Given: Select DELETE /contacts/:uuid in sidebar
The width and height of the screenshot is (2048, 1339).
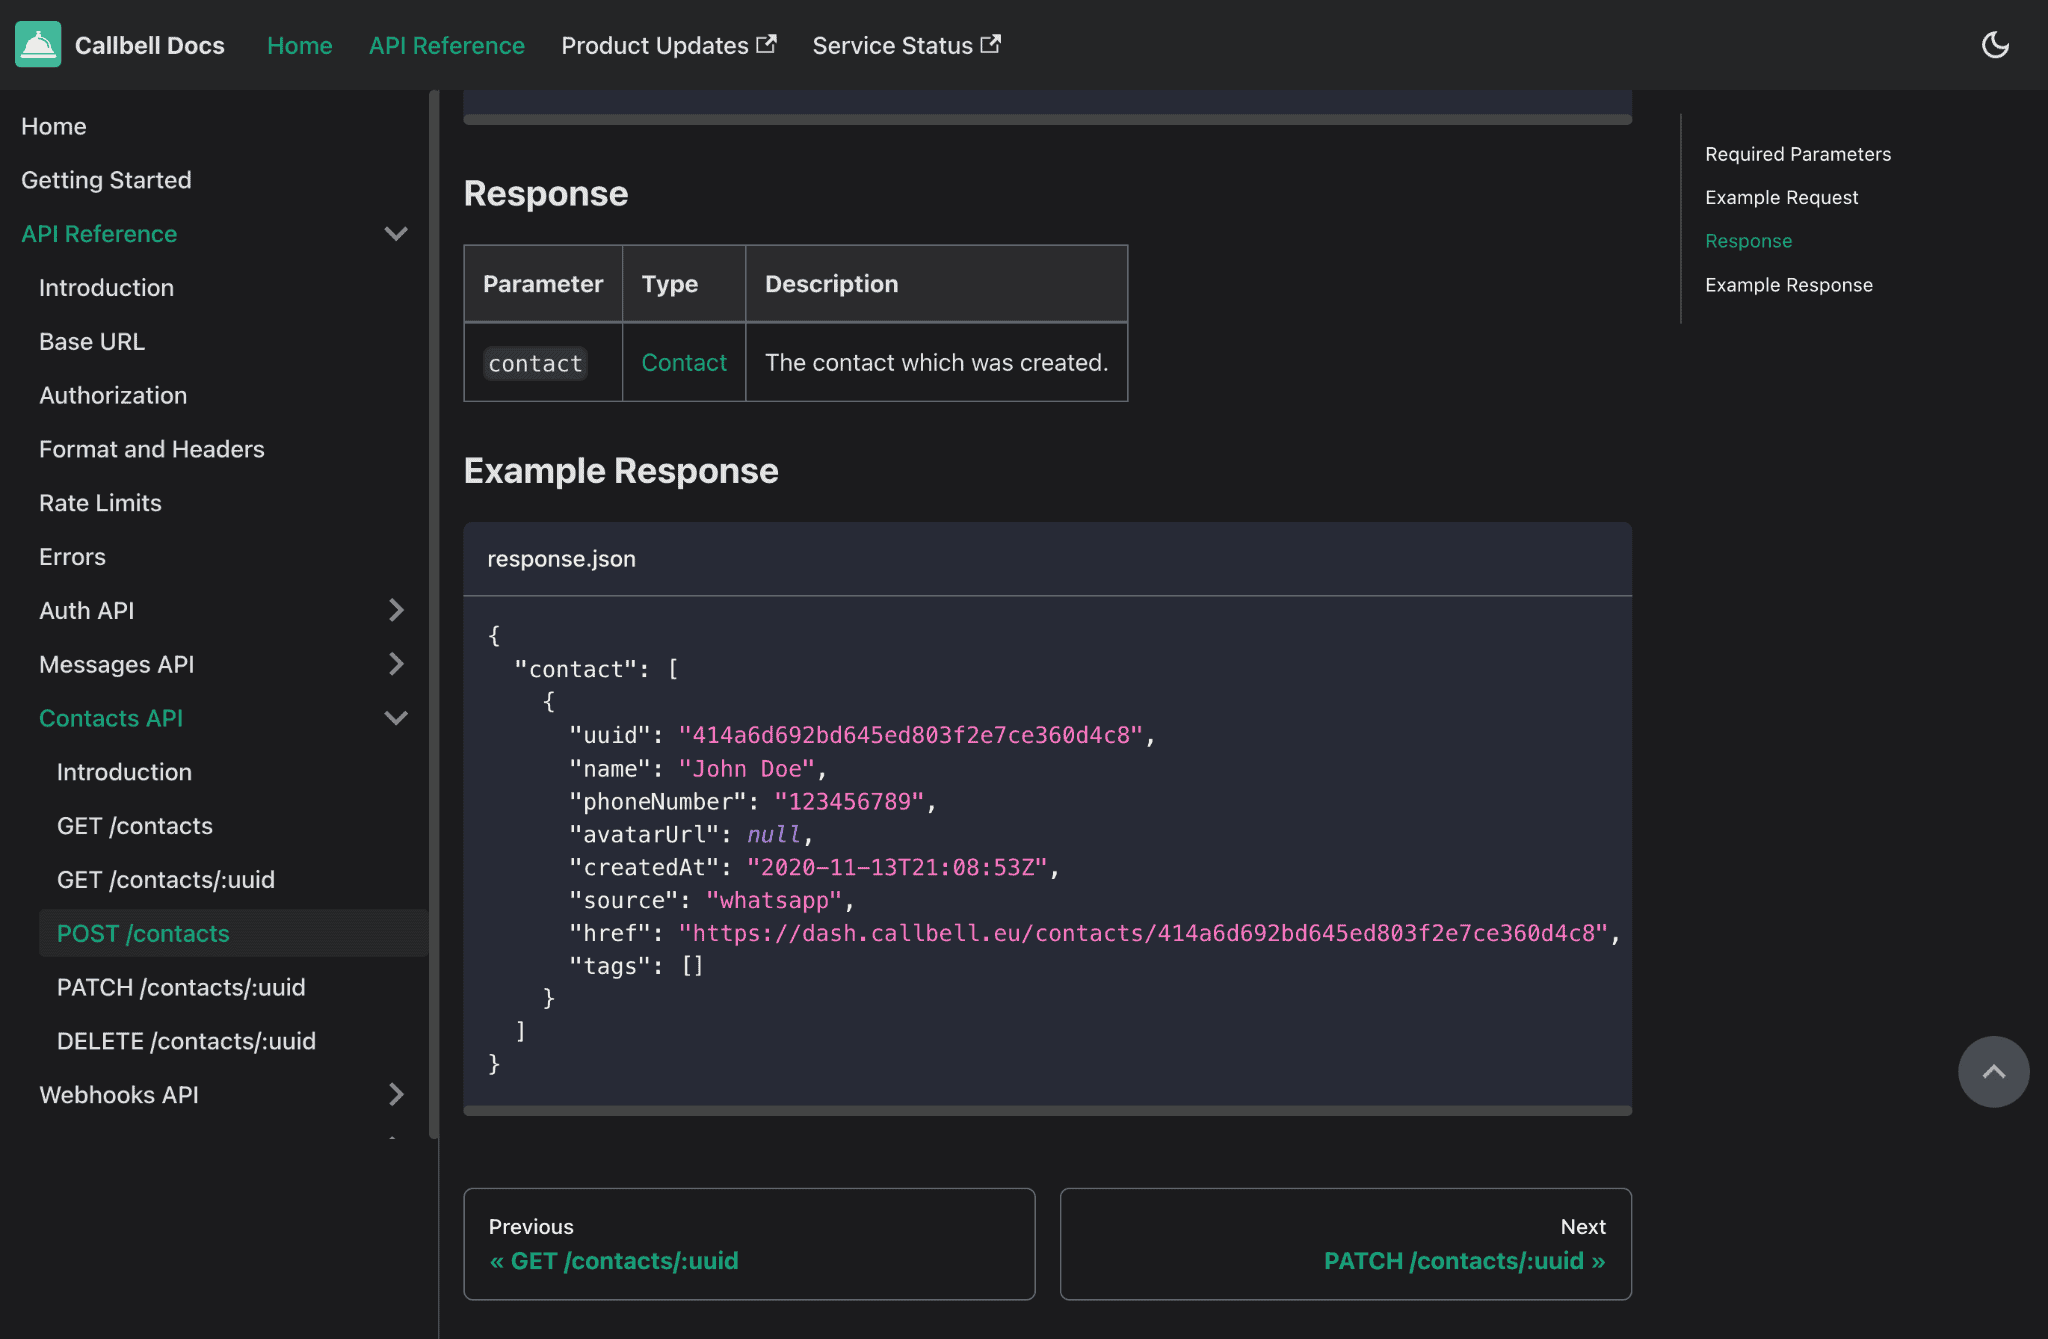Looking at the screenshot, I should click(x=185, y=1040).
